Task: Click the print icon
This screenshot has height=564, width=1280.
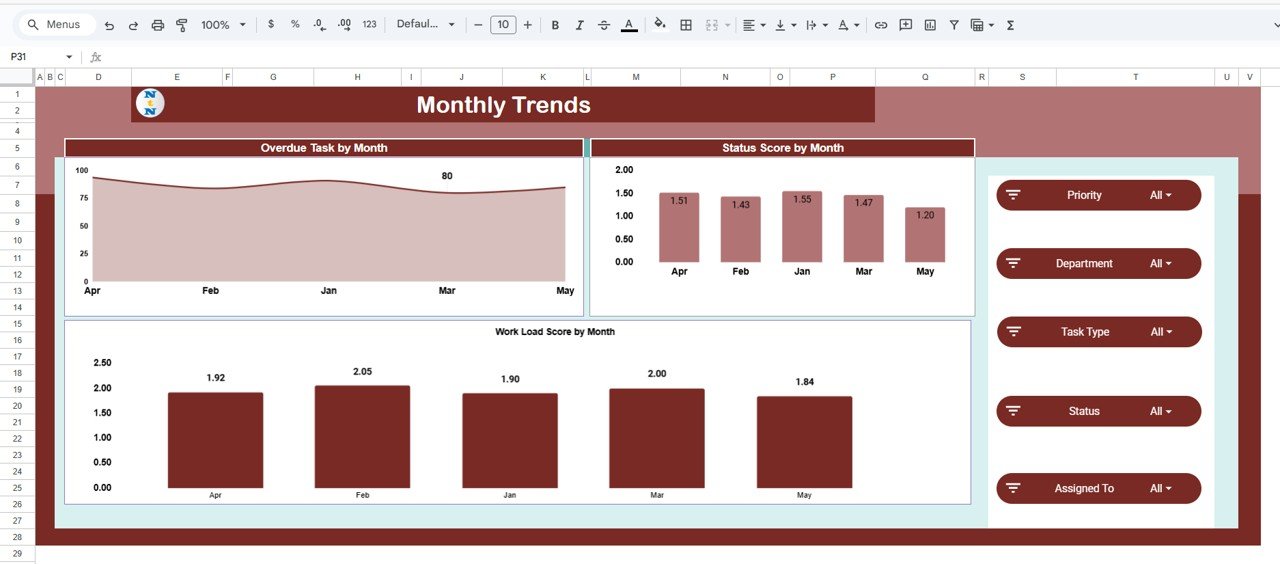Action: tap(157, 25)
